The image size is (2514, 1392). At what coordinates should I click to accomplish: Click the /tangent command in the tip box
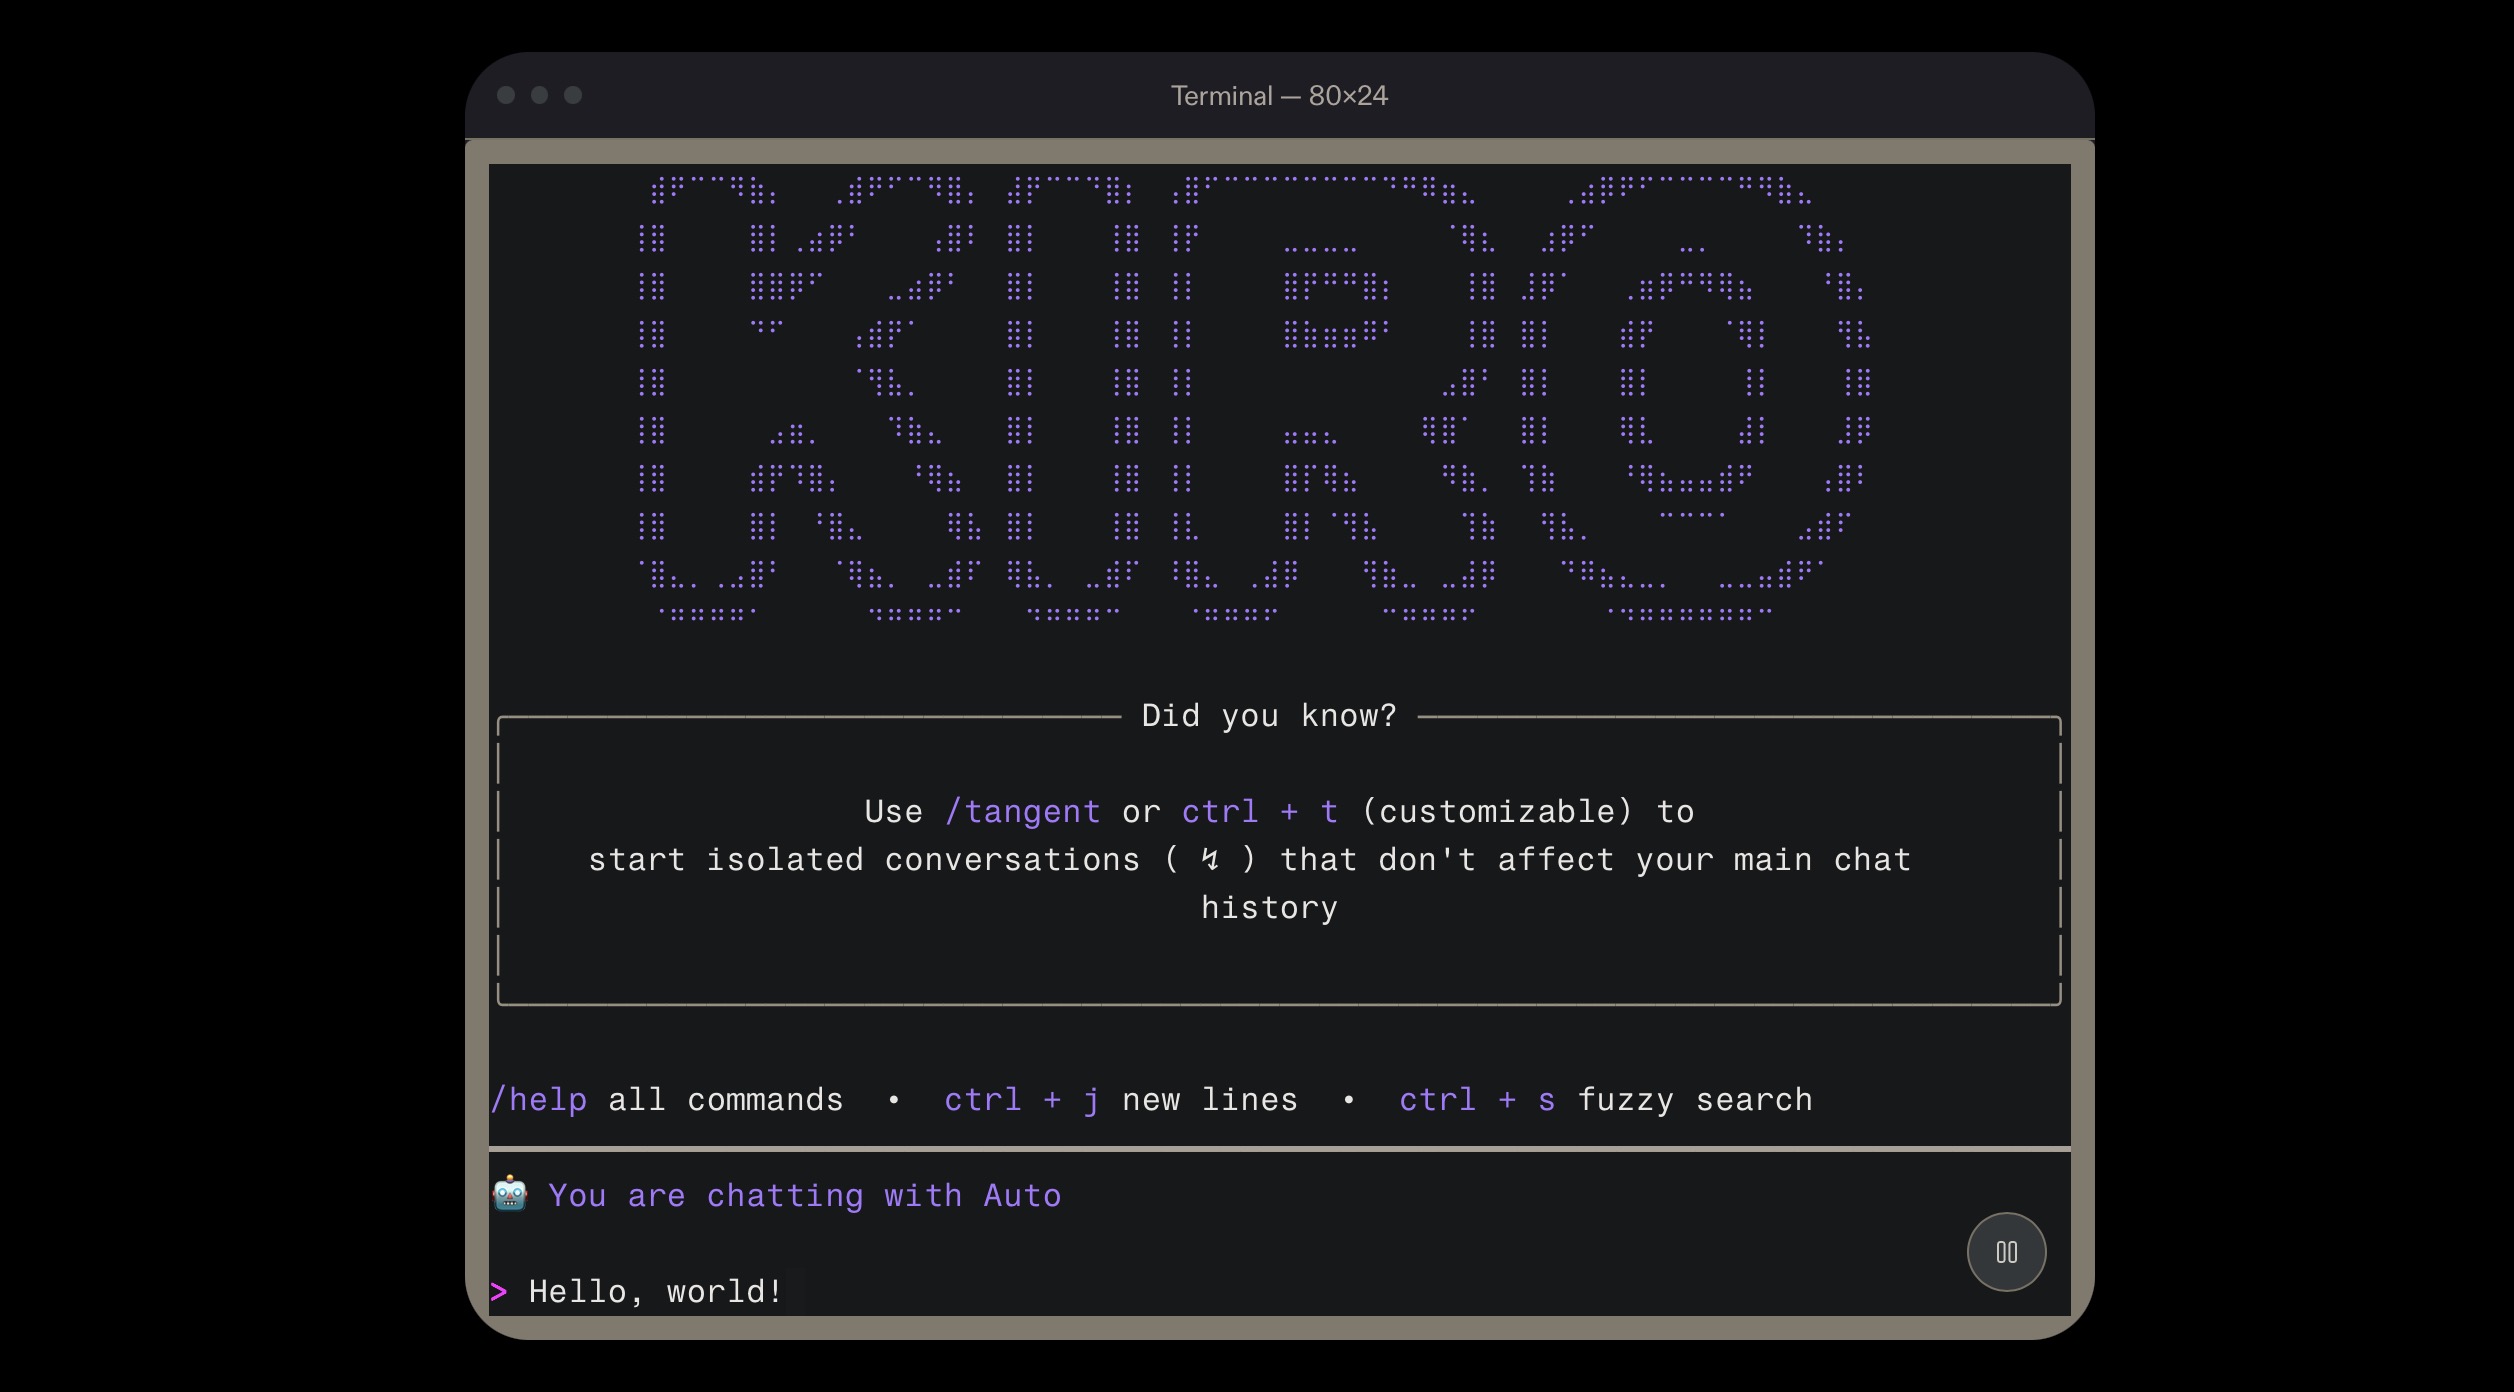point(1022,811)
